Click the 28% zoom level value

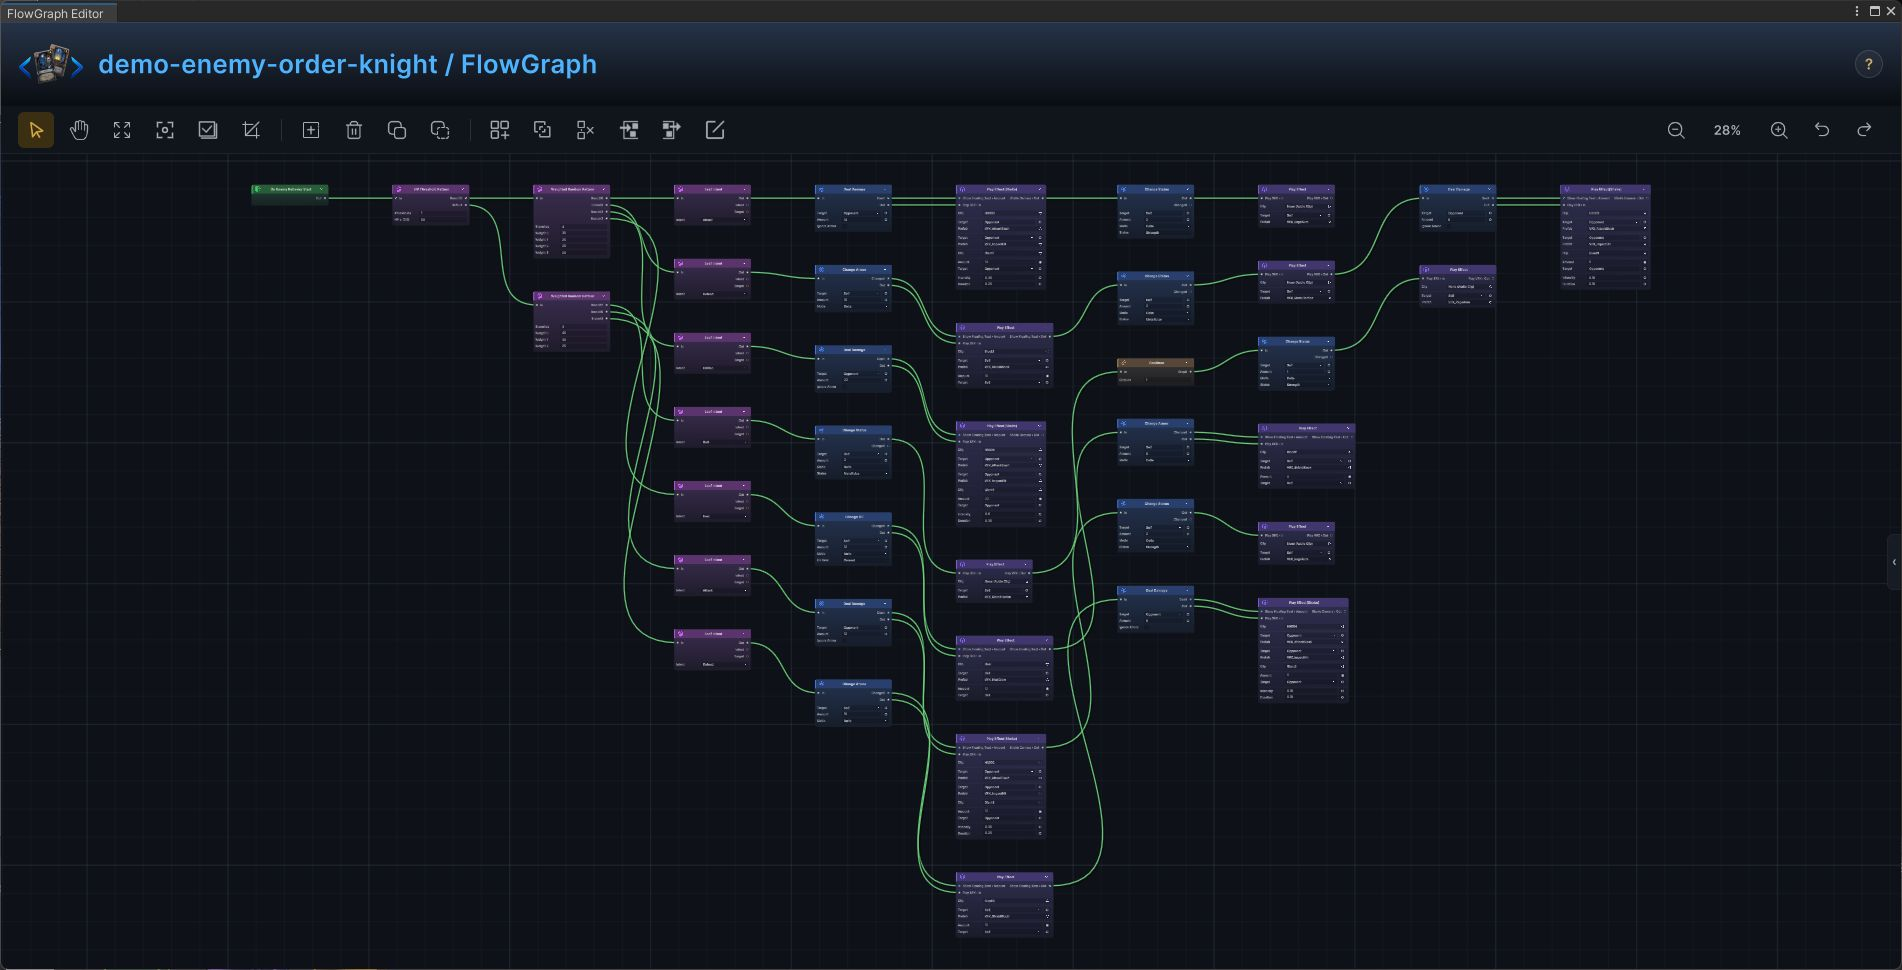click(x=1727, y=130)
